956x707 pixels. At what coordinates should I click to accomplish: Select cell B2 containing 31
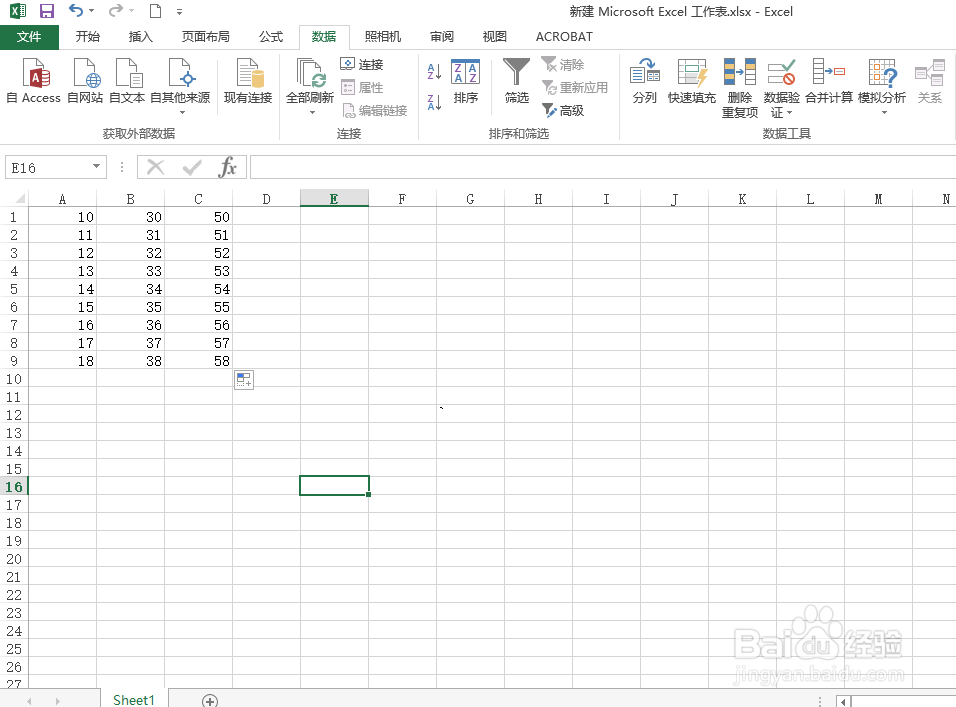point(130,235)
